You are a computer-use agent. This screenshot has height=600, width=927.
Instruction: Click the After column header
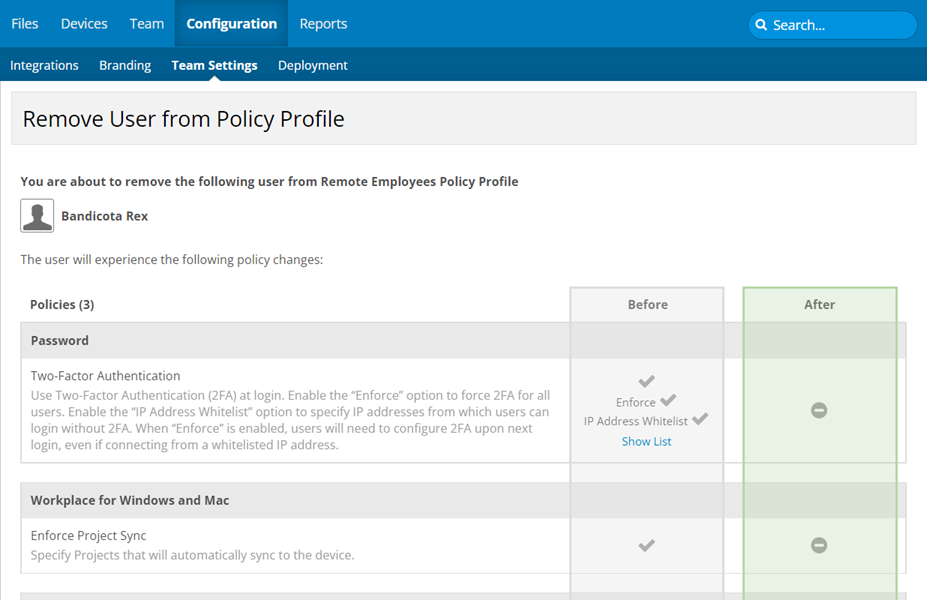[x=819, y=304]
